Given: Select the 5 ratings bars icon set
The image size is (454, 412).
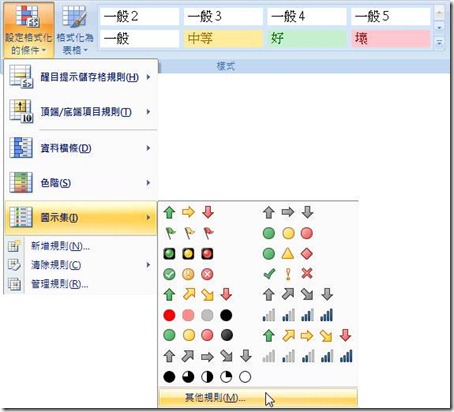Looking at the screenshot, I should (x=307, y=356).
